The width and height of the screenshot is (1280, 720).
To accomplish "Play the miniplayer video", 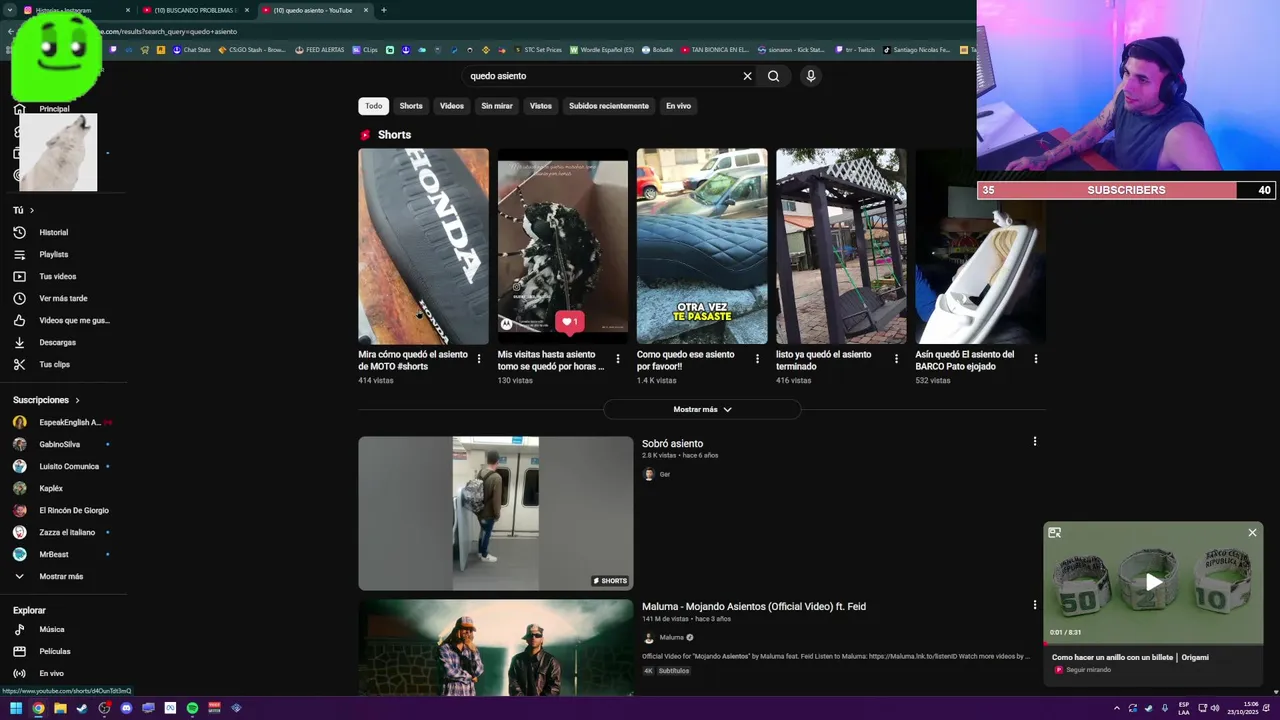I will tap(1154, 582).
